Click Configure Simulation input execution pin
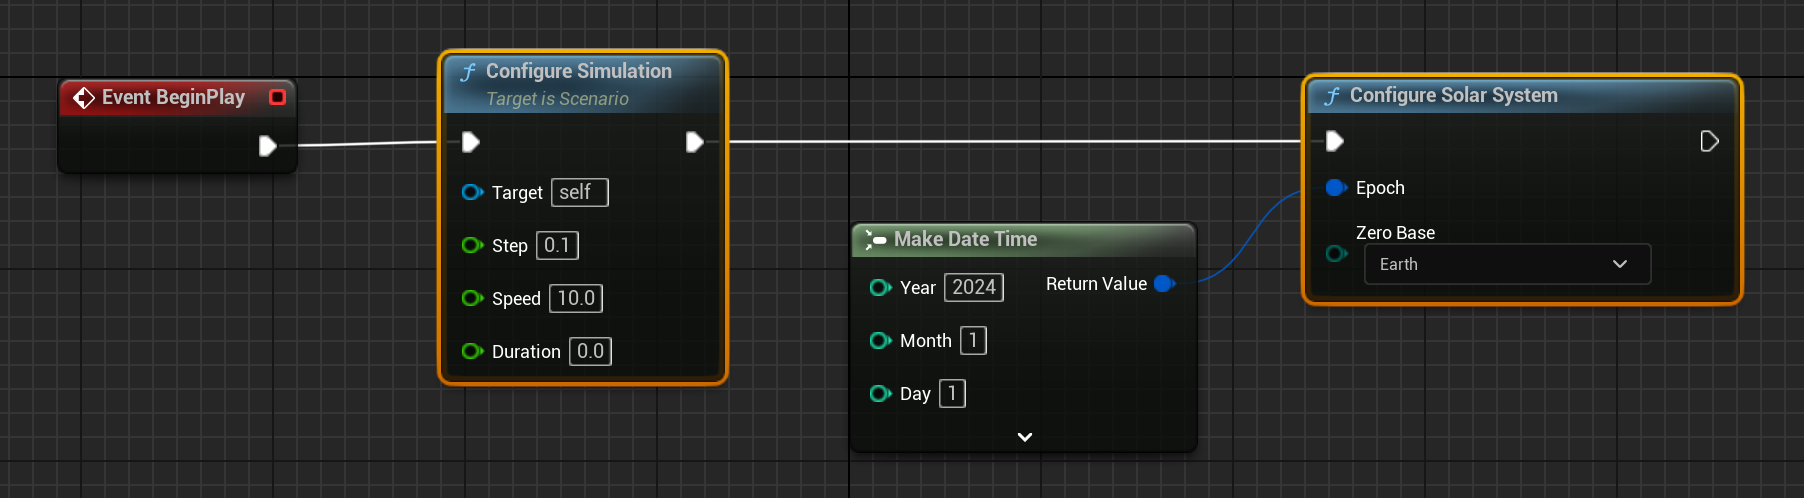The image size is (1804, 498). (471, 142)
